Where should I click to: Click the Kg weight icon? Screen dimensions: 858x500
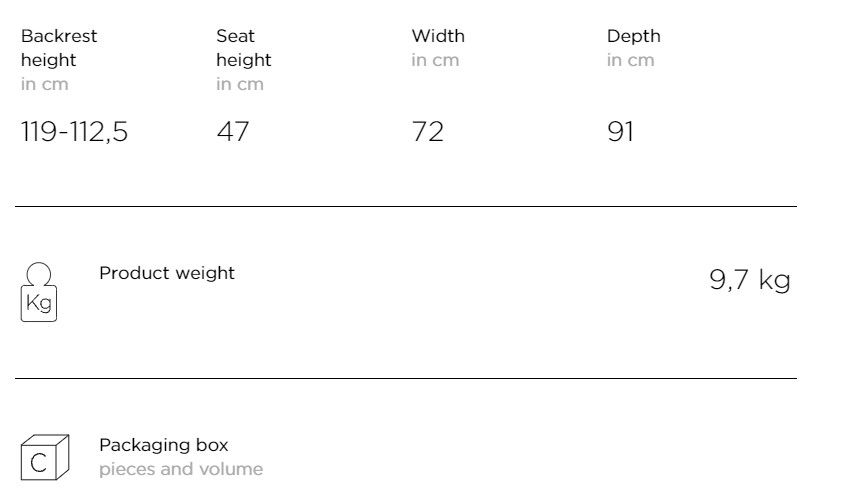(39, 292)
